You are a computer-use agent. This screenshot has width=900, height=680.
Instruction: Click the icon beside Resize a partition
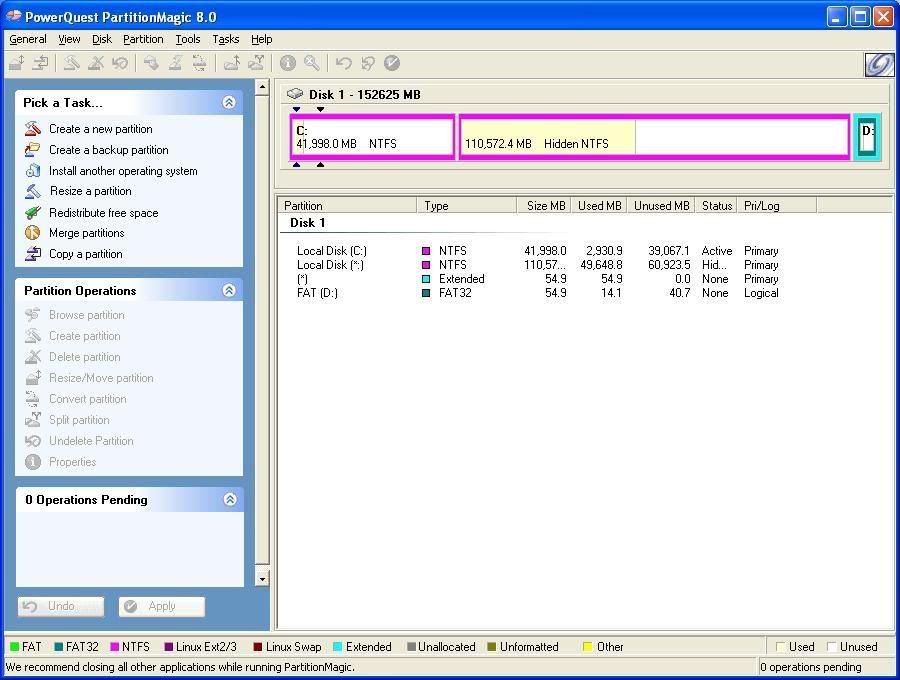point(33,191)
